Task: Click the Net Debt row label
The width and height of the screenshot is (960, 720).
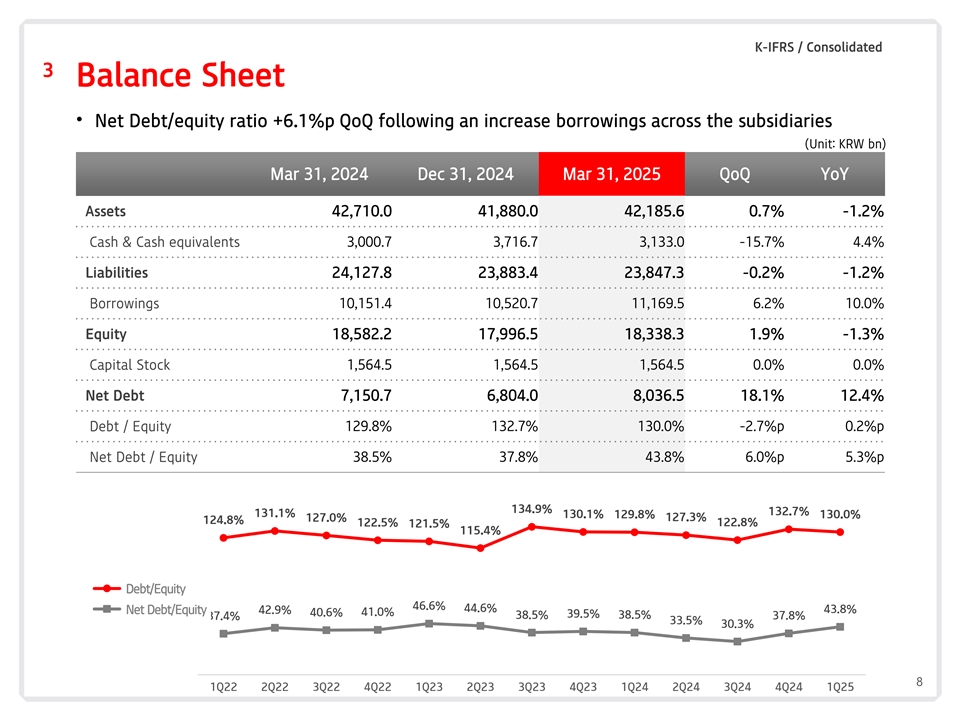Action: pyautogui.click(x=114, y=396)
